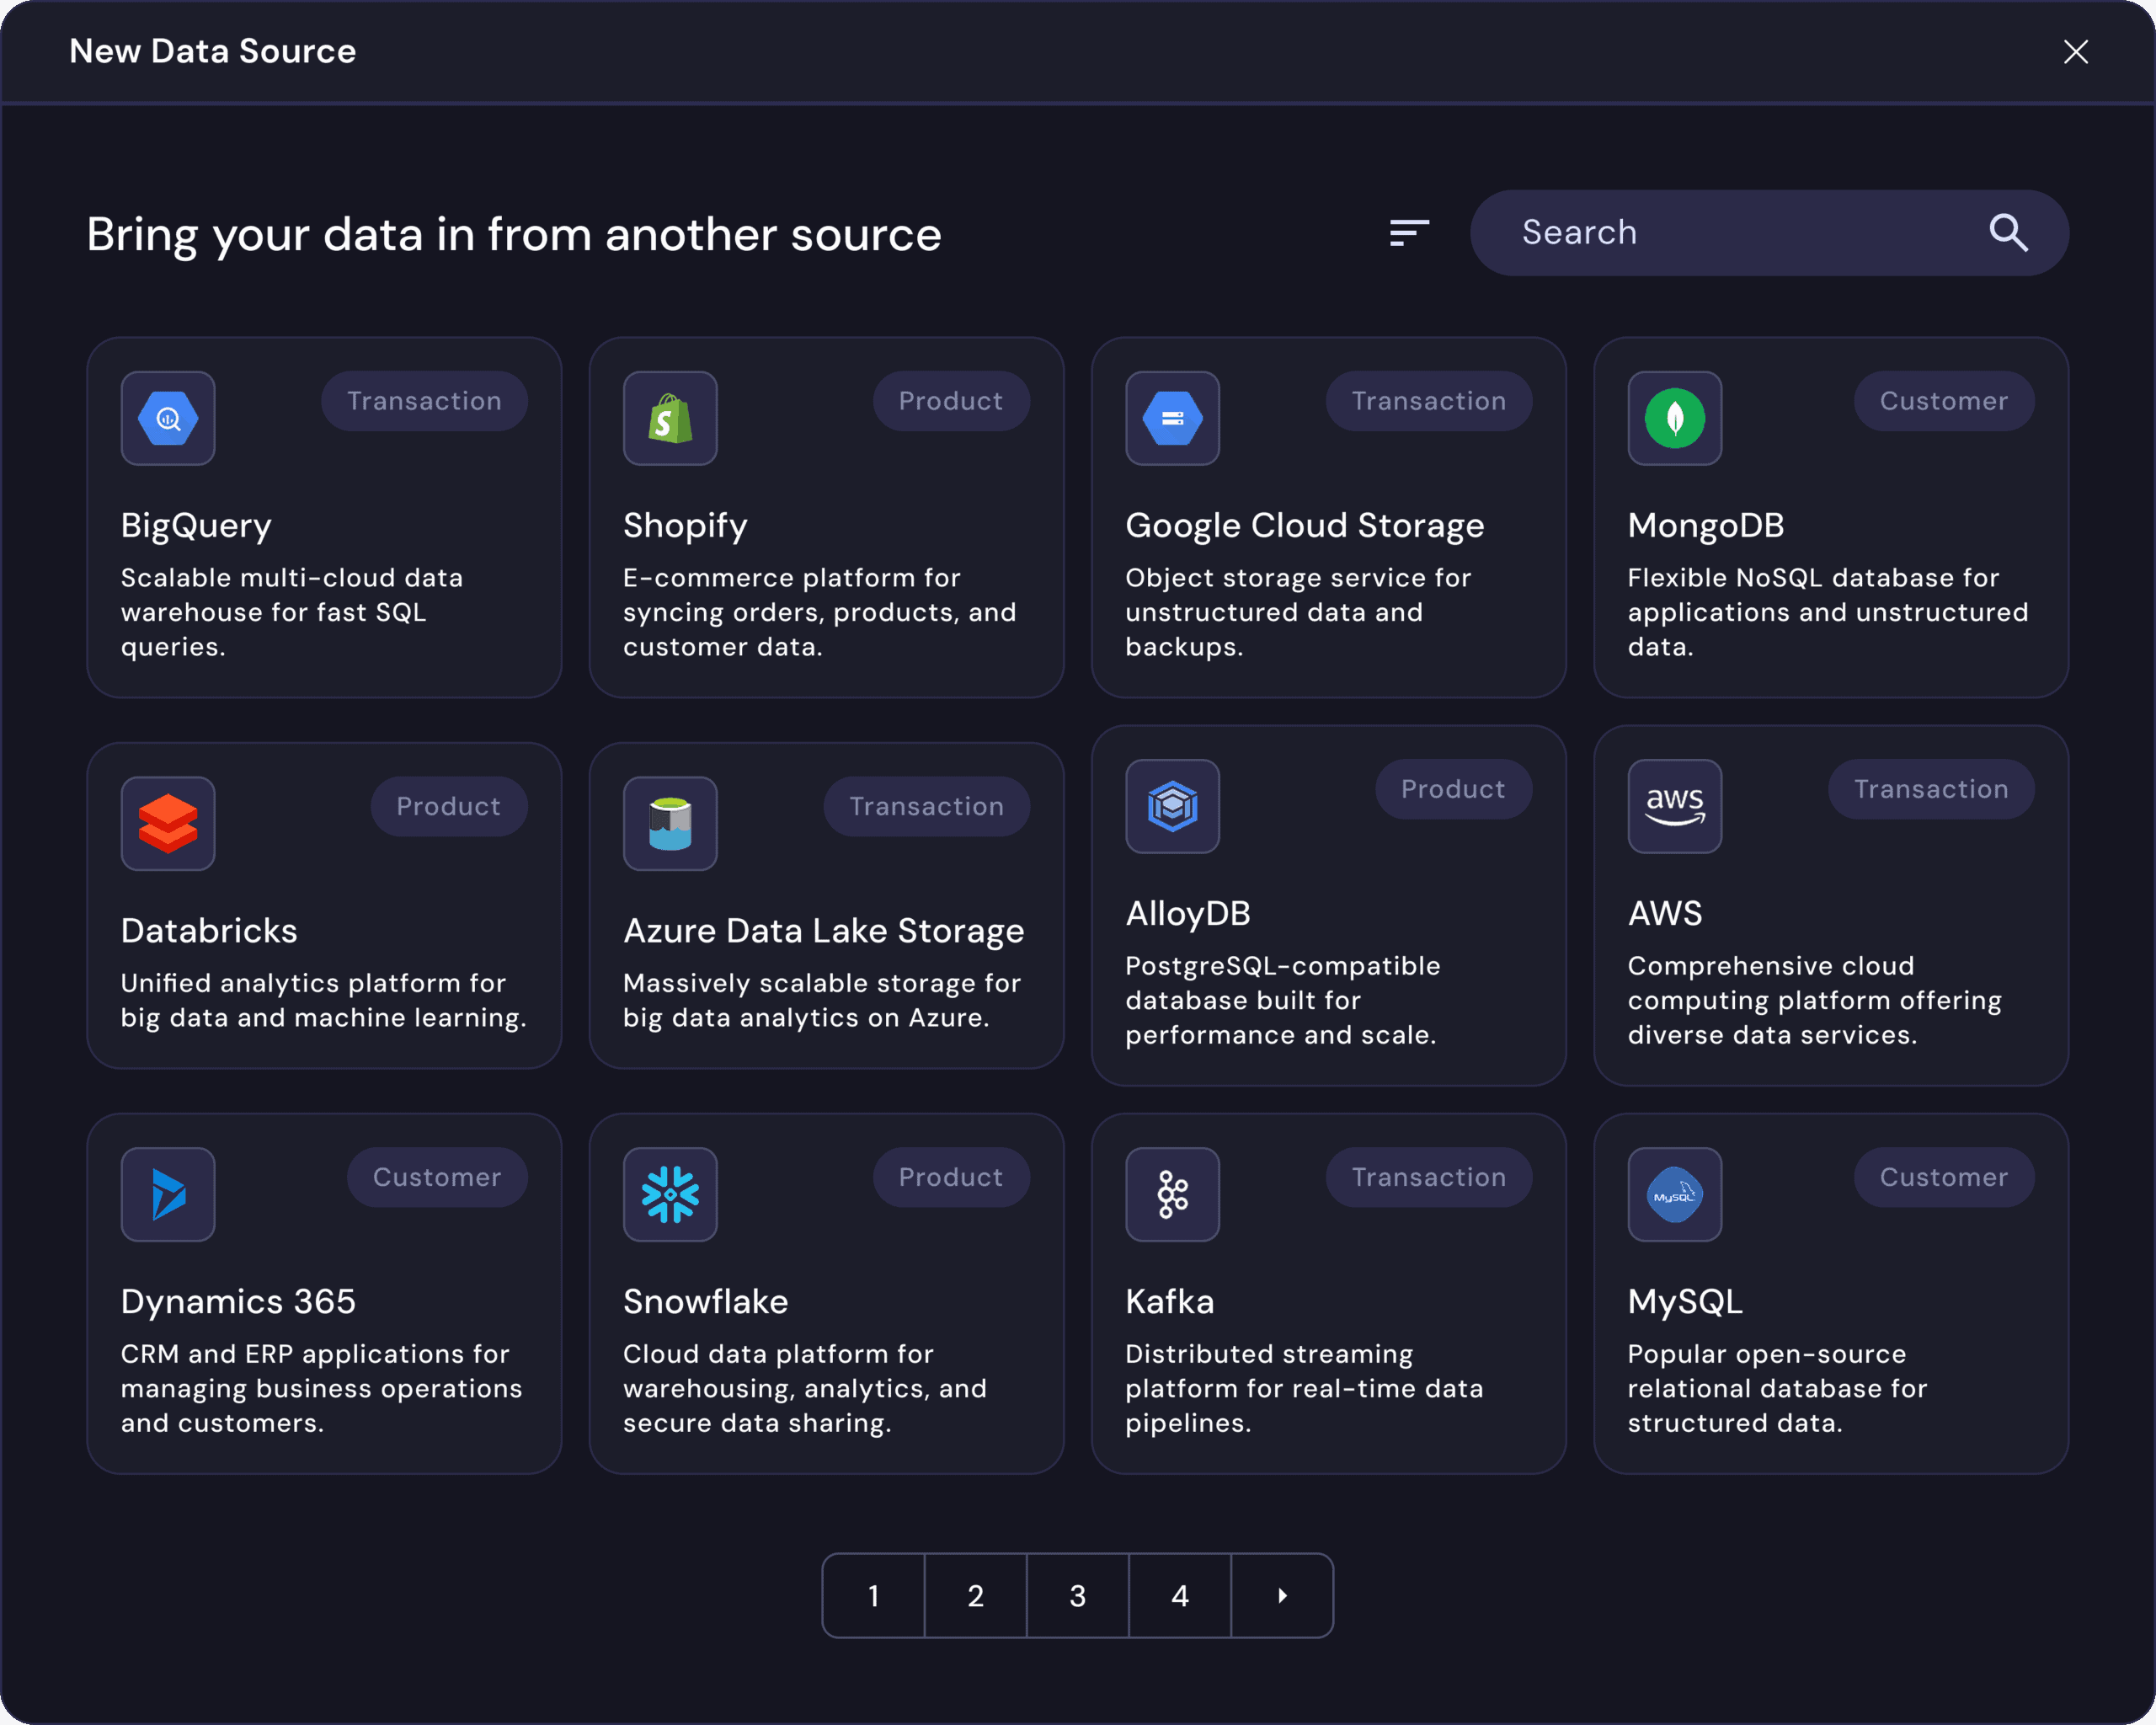This screenshot has width=2156, height=1725.
Task: Select the MongoDB leaf icon
Action: point(1674,418)
